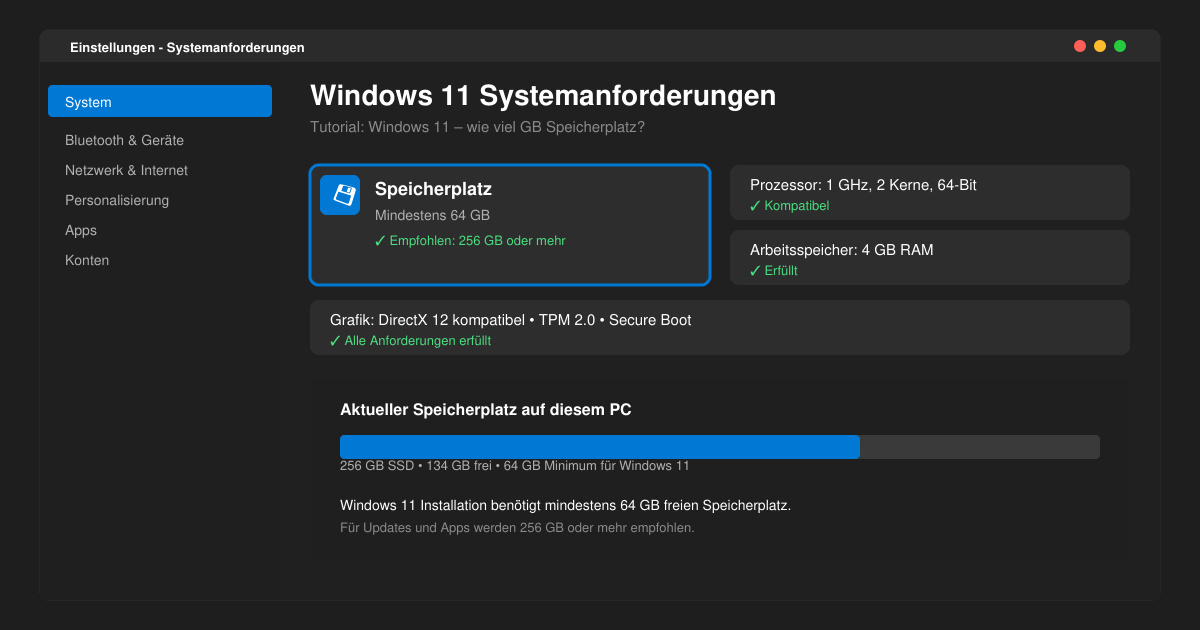The image size is (1200, 630).
Task: Click the window title 'Einstellungen - Systemanforderungen'
Action: (187, 47)
